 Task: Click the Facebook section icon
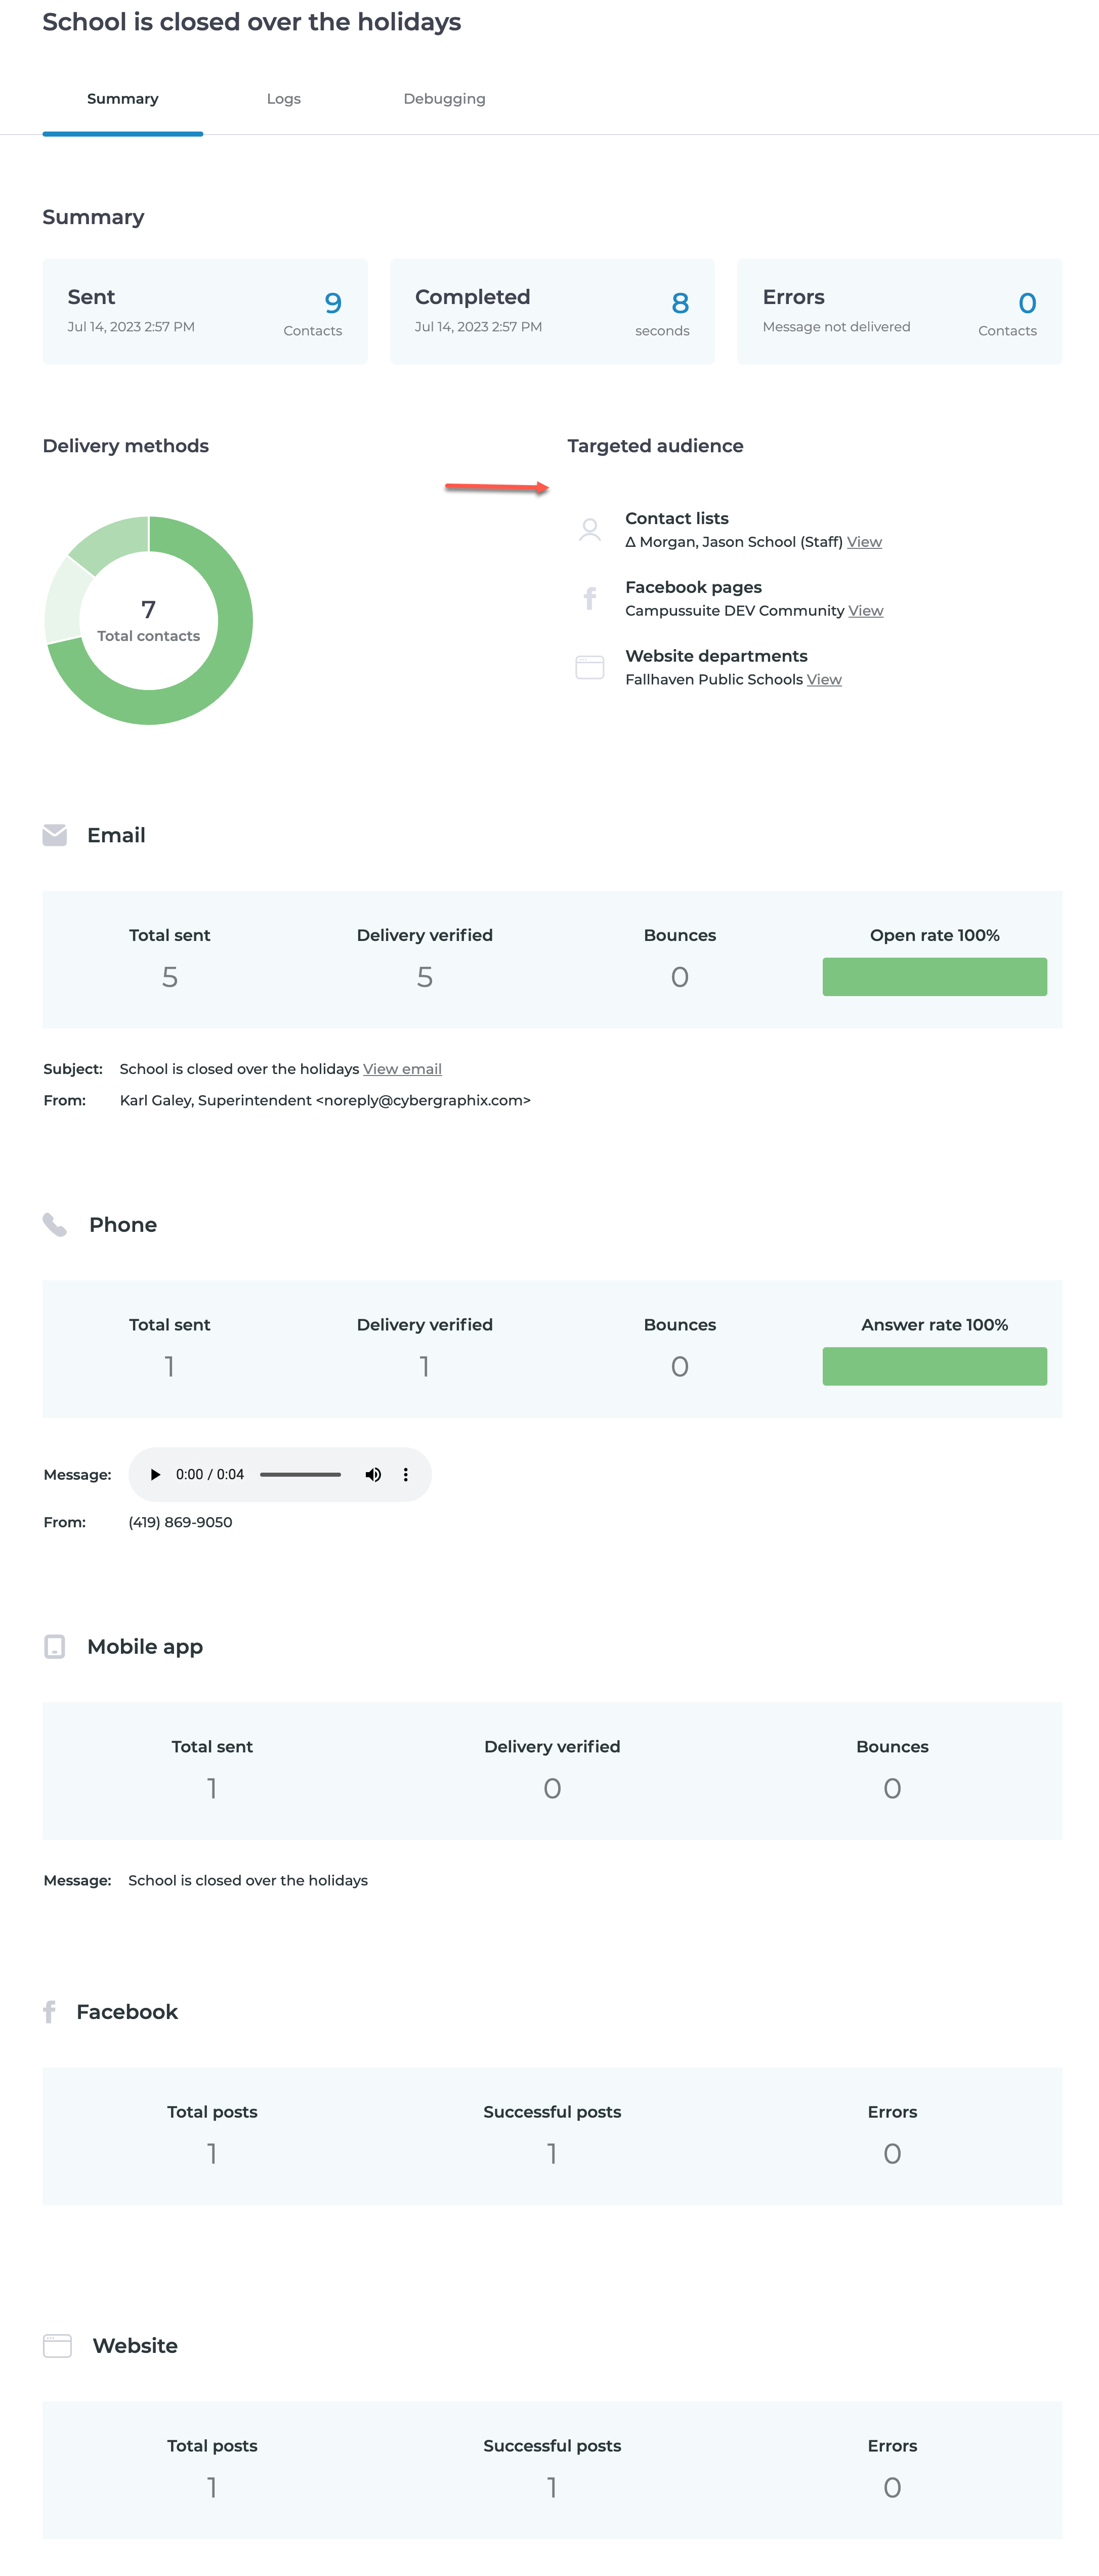tap(49, 2012)
